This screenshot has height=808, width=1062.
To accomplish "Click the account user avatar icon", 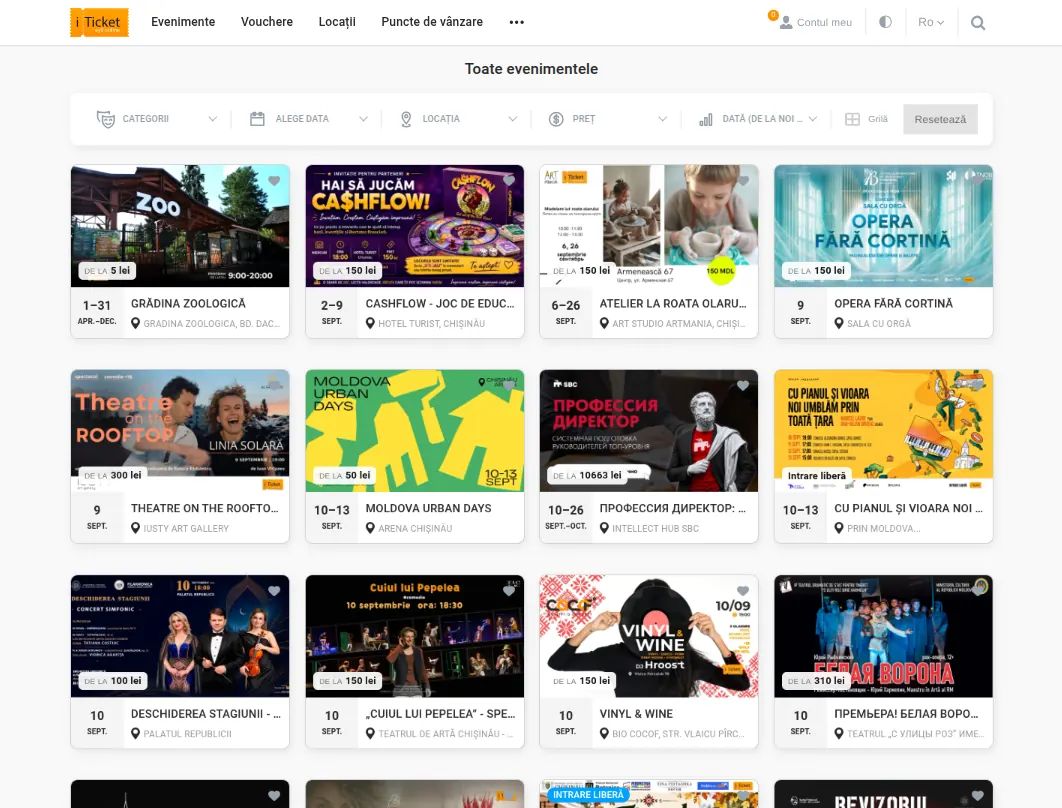I will [786, 22].
